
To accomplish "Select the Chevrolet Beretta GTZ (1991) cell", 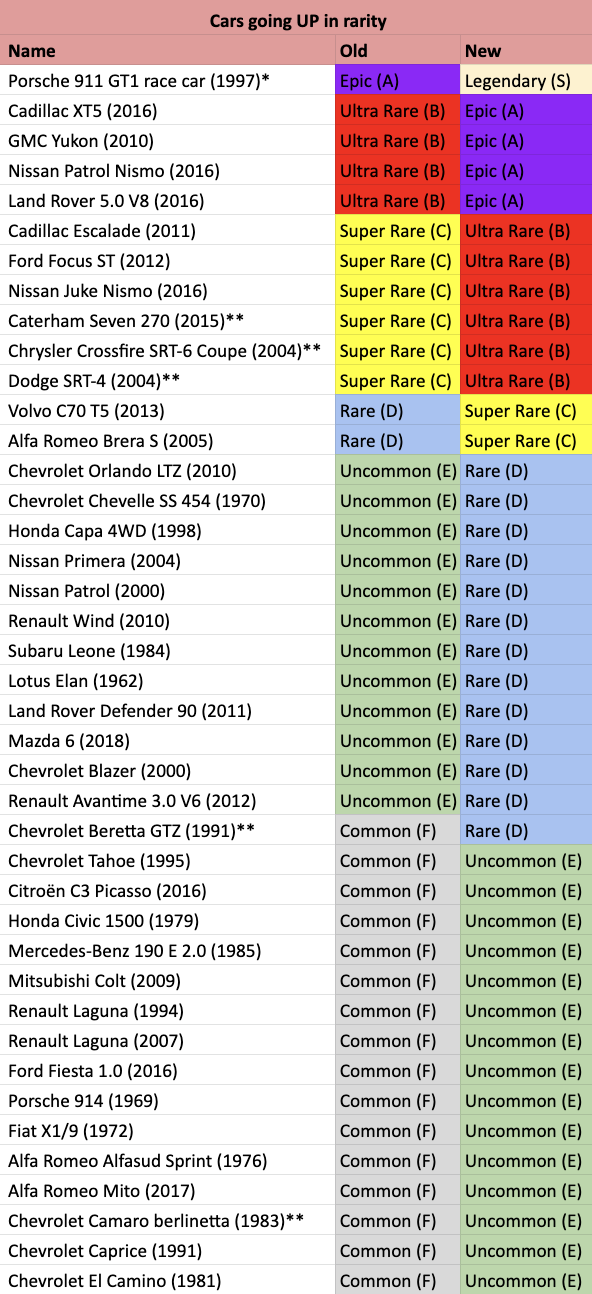I will click(168, 830).
